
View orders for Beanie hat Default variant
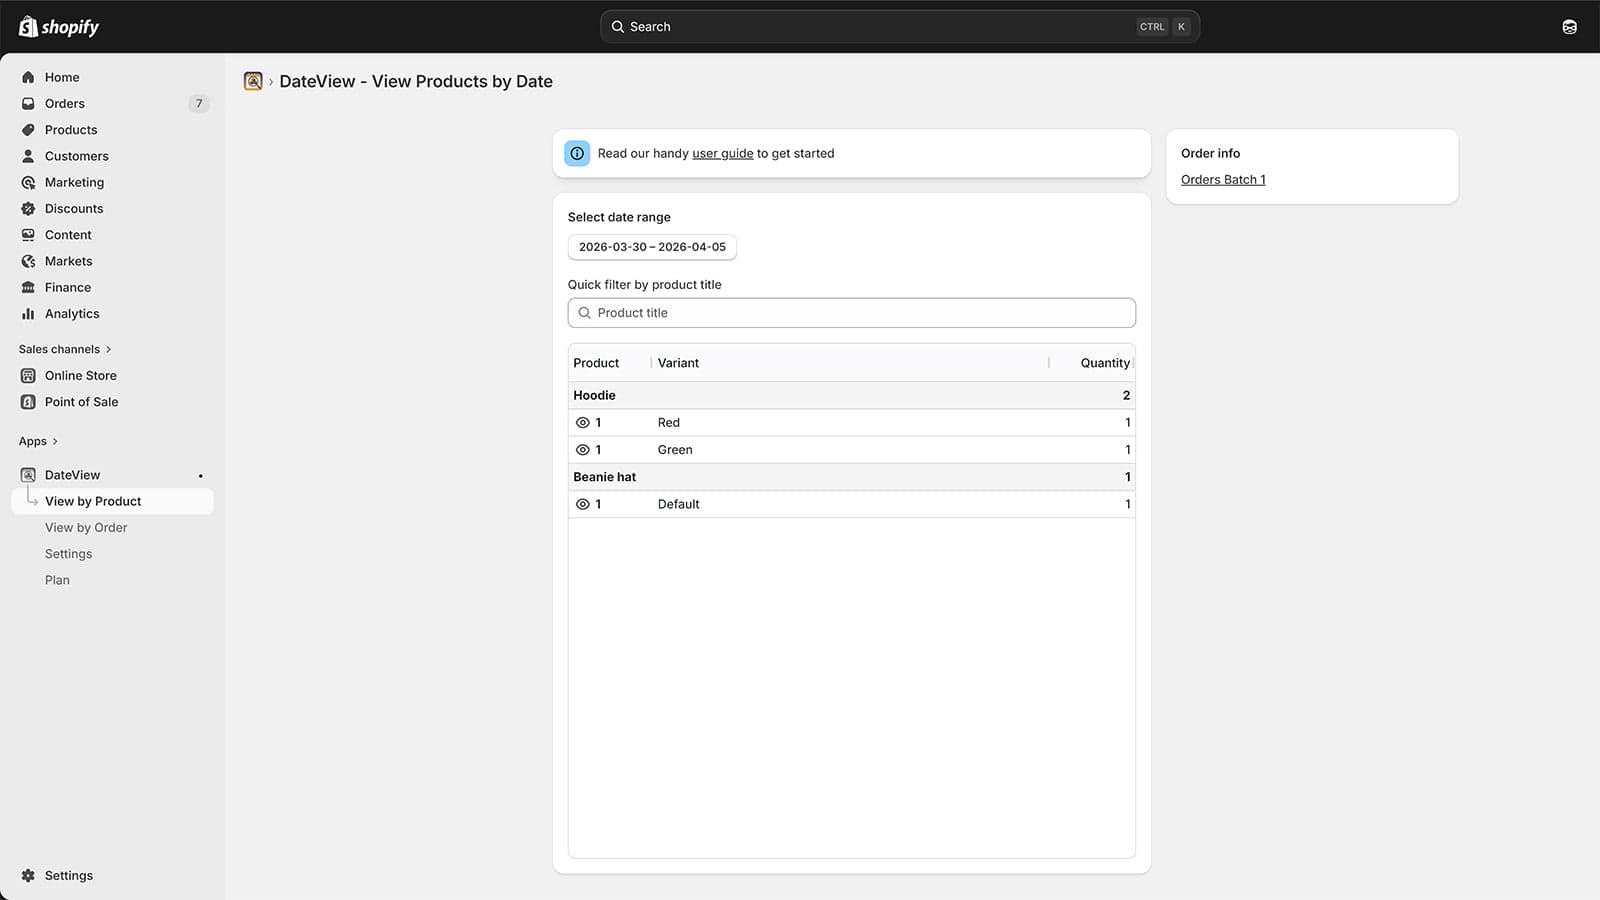pos(583,504)
